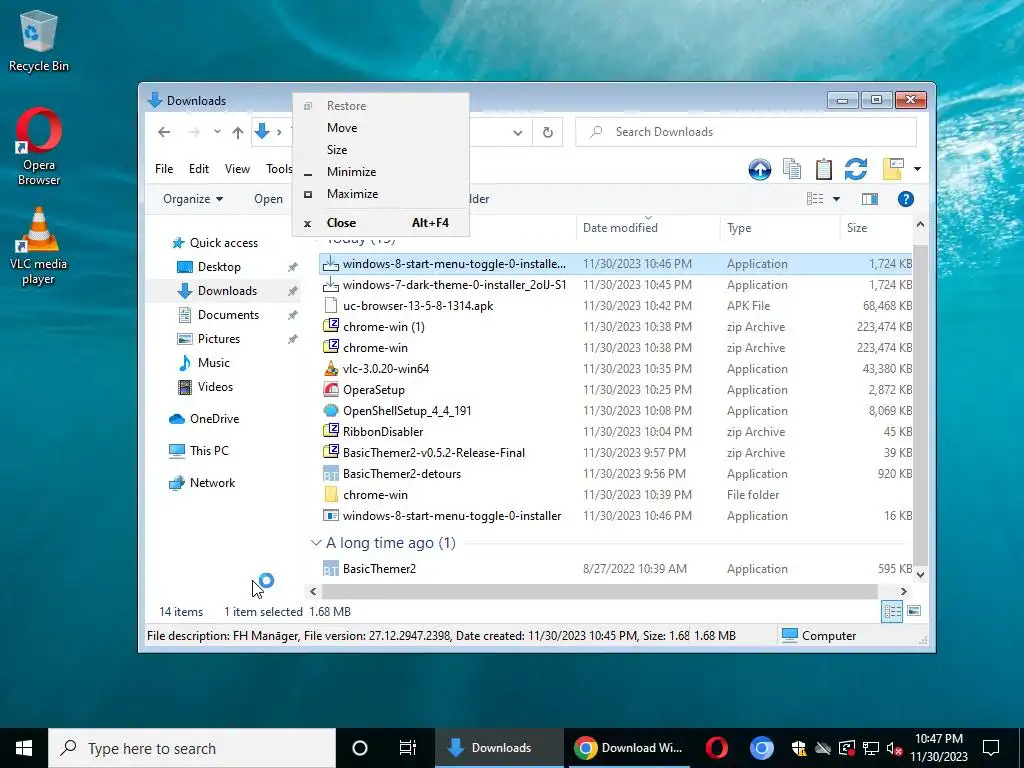
Task: Click the Up one level arrow
Action: point(238,133)
